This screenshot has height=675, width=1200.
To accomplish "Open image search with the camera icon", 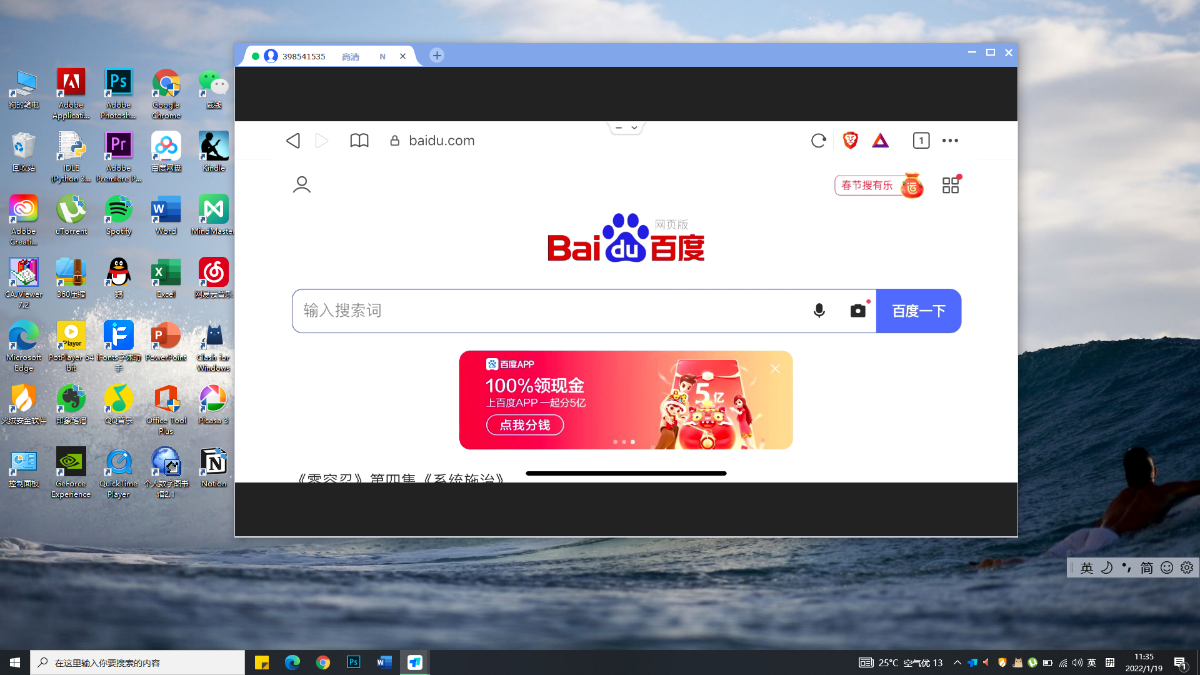I will [858, 311].
